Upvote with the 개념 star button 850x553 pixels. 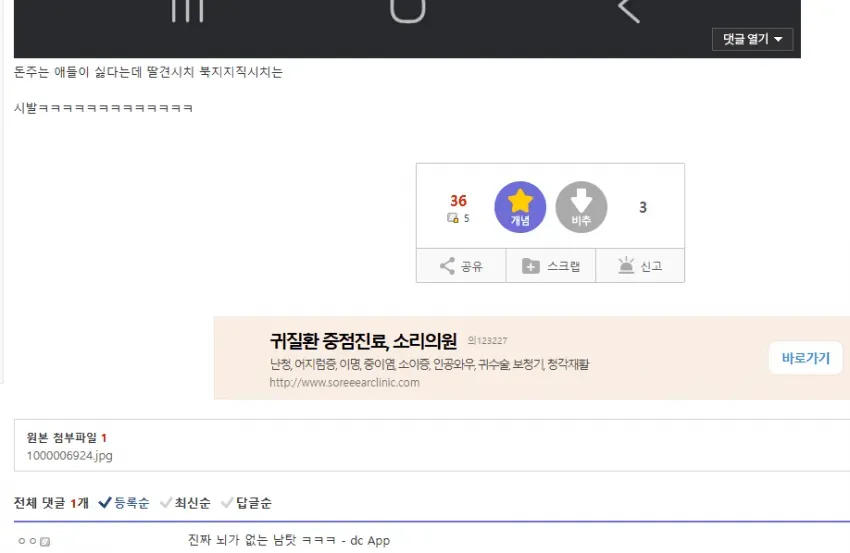[x=520, y=207]
